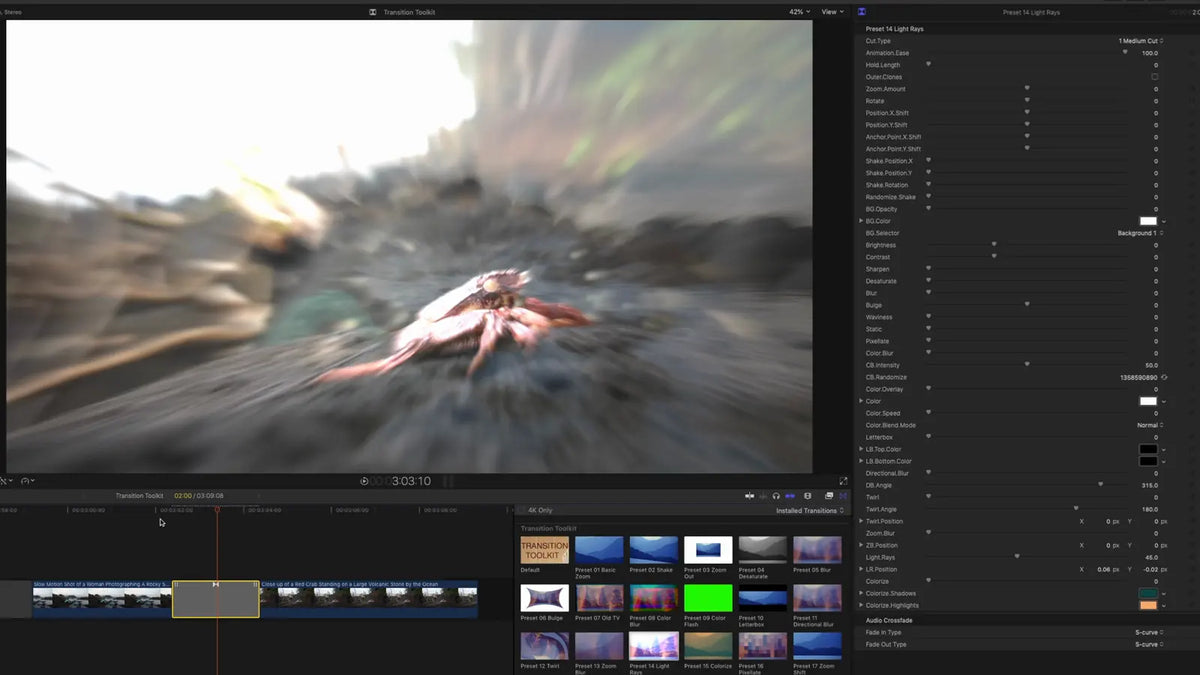Open the Cut.Type dropdown

click(1141, 41)
